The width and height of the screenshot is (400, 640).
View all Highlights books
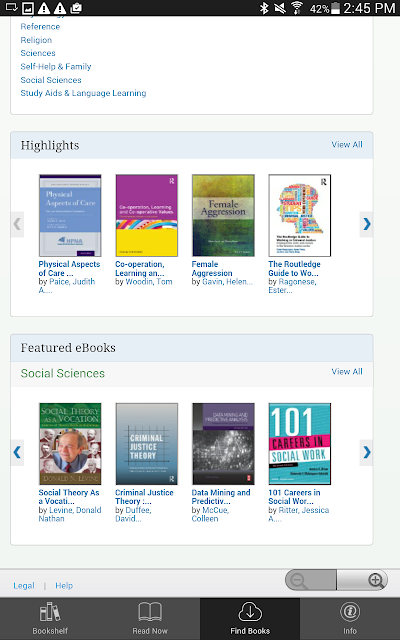click(347, 144)
